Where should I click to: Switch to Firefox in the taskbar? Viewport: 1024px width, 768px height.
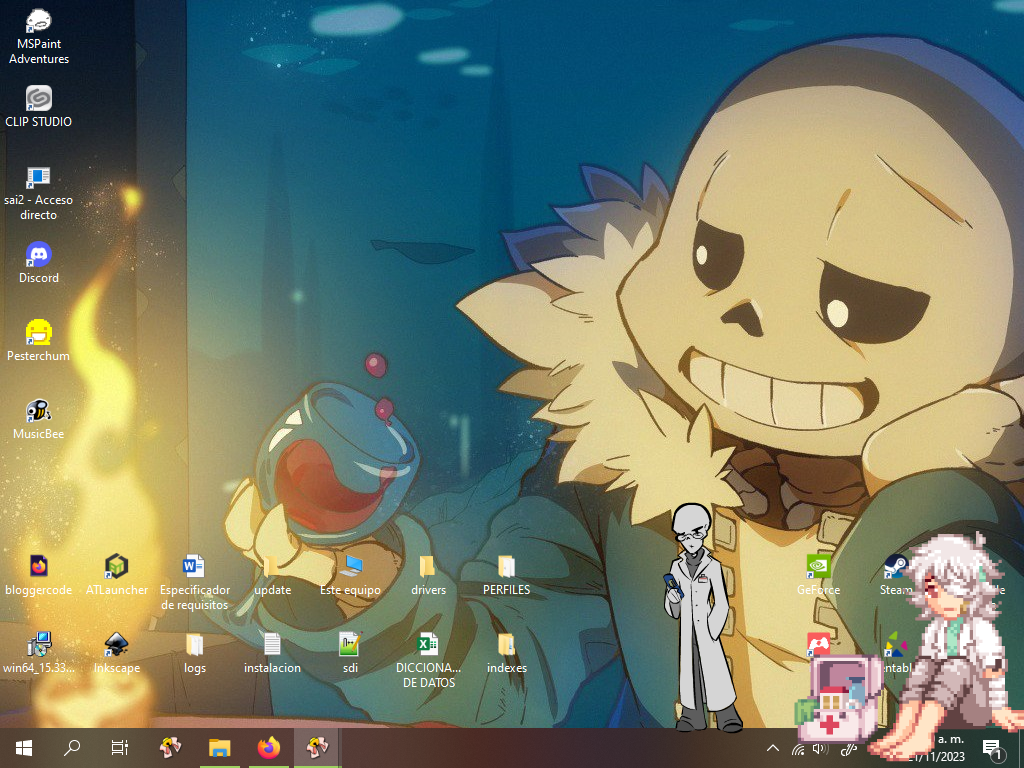pyautogui.click(x=268, y=747)
